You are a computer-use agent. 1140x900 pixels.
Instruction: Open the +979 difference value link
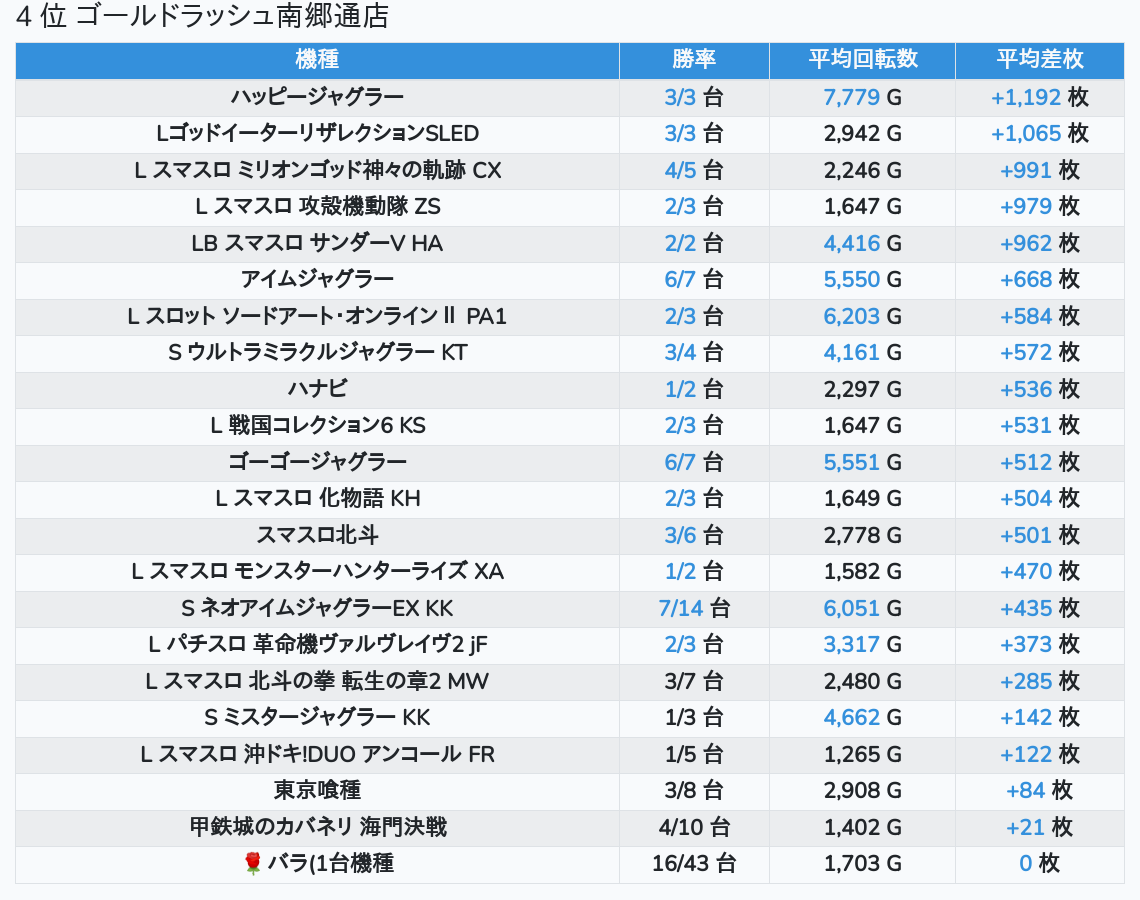[1026, 206]
